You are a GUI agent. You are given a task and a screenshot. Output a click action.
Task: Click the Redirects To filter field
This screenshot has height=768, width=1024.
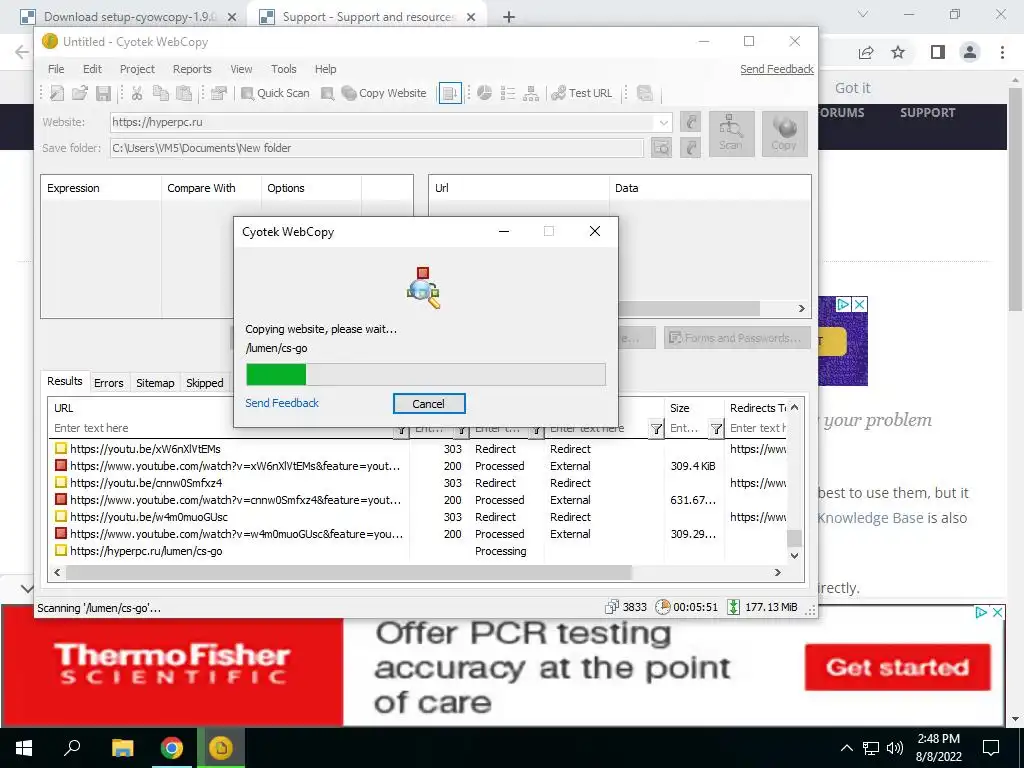(x=758, y=428)
